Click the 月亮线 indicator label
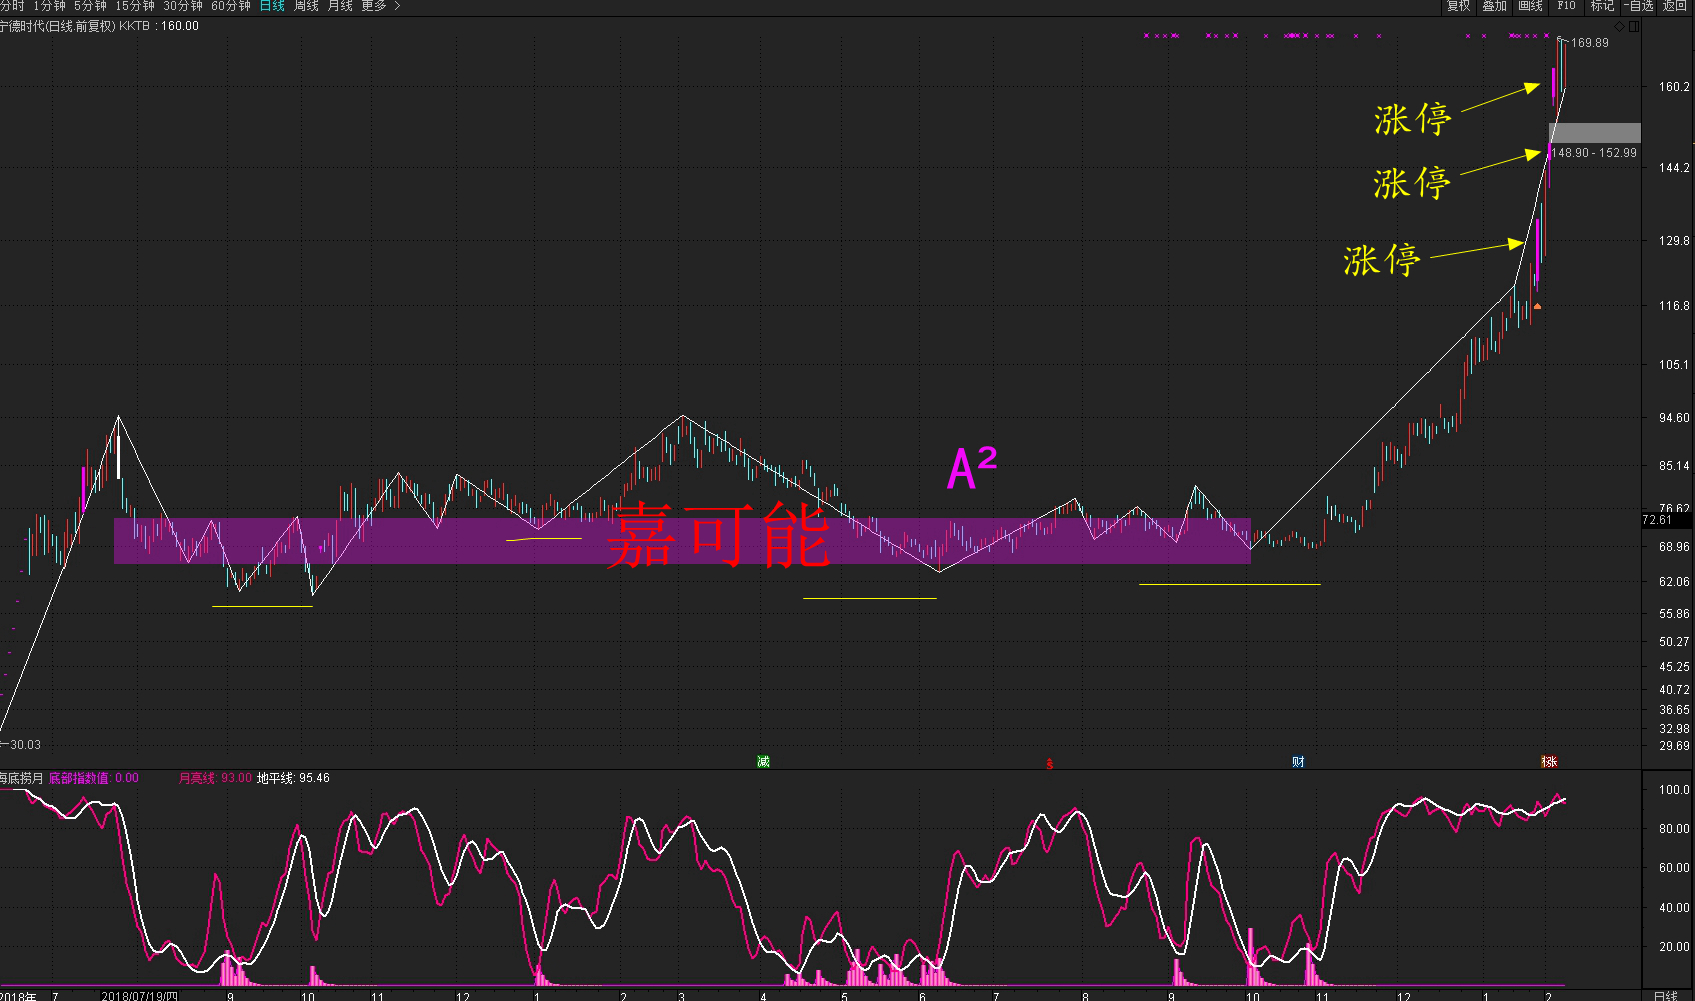Viewport: 1695px width, 1001px height. (x=199, y=778)
